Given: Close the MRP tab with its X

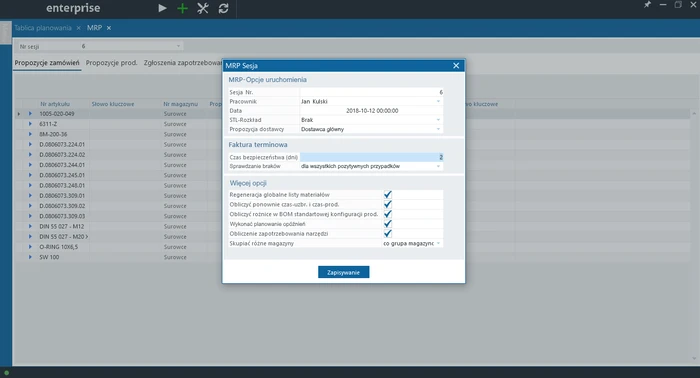Looking at the screenshot, I should tap(108, 28).
